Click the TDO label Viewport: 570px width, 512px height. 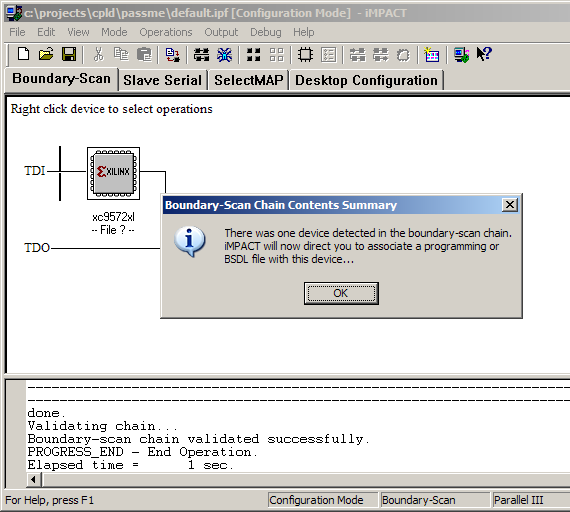[x=37, y=248]
